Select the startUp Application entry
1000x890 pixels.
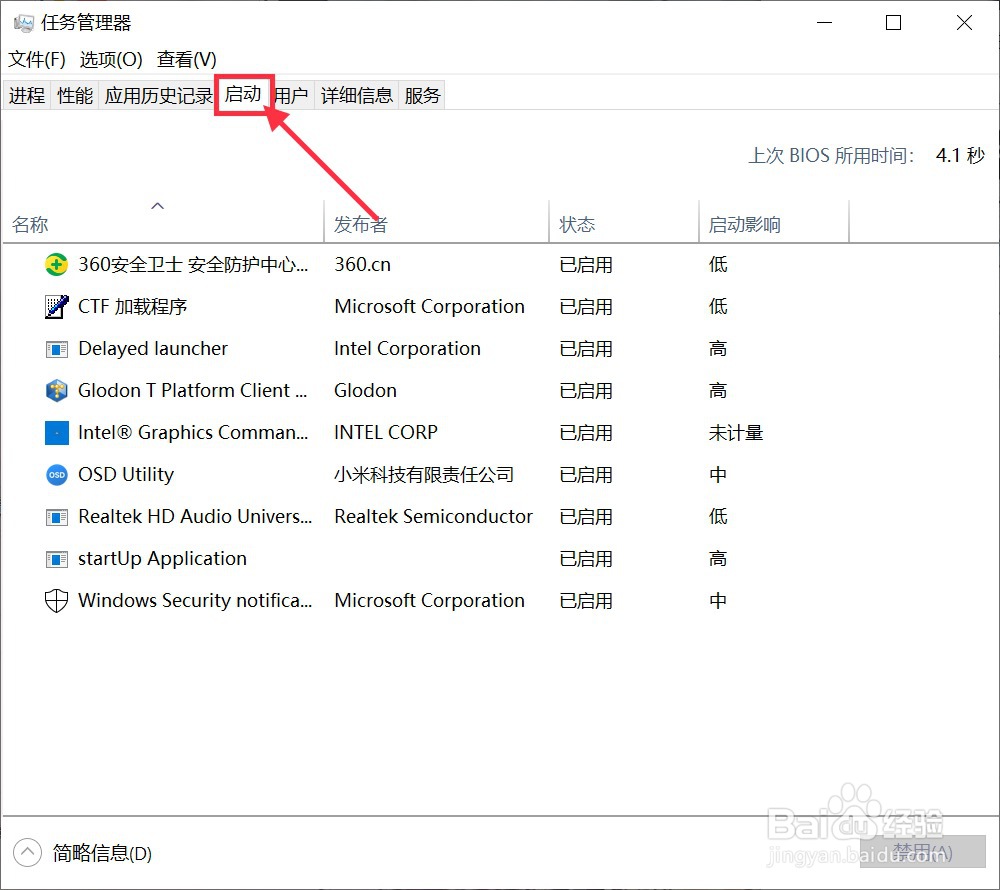[x=161, y=558]
